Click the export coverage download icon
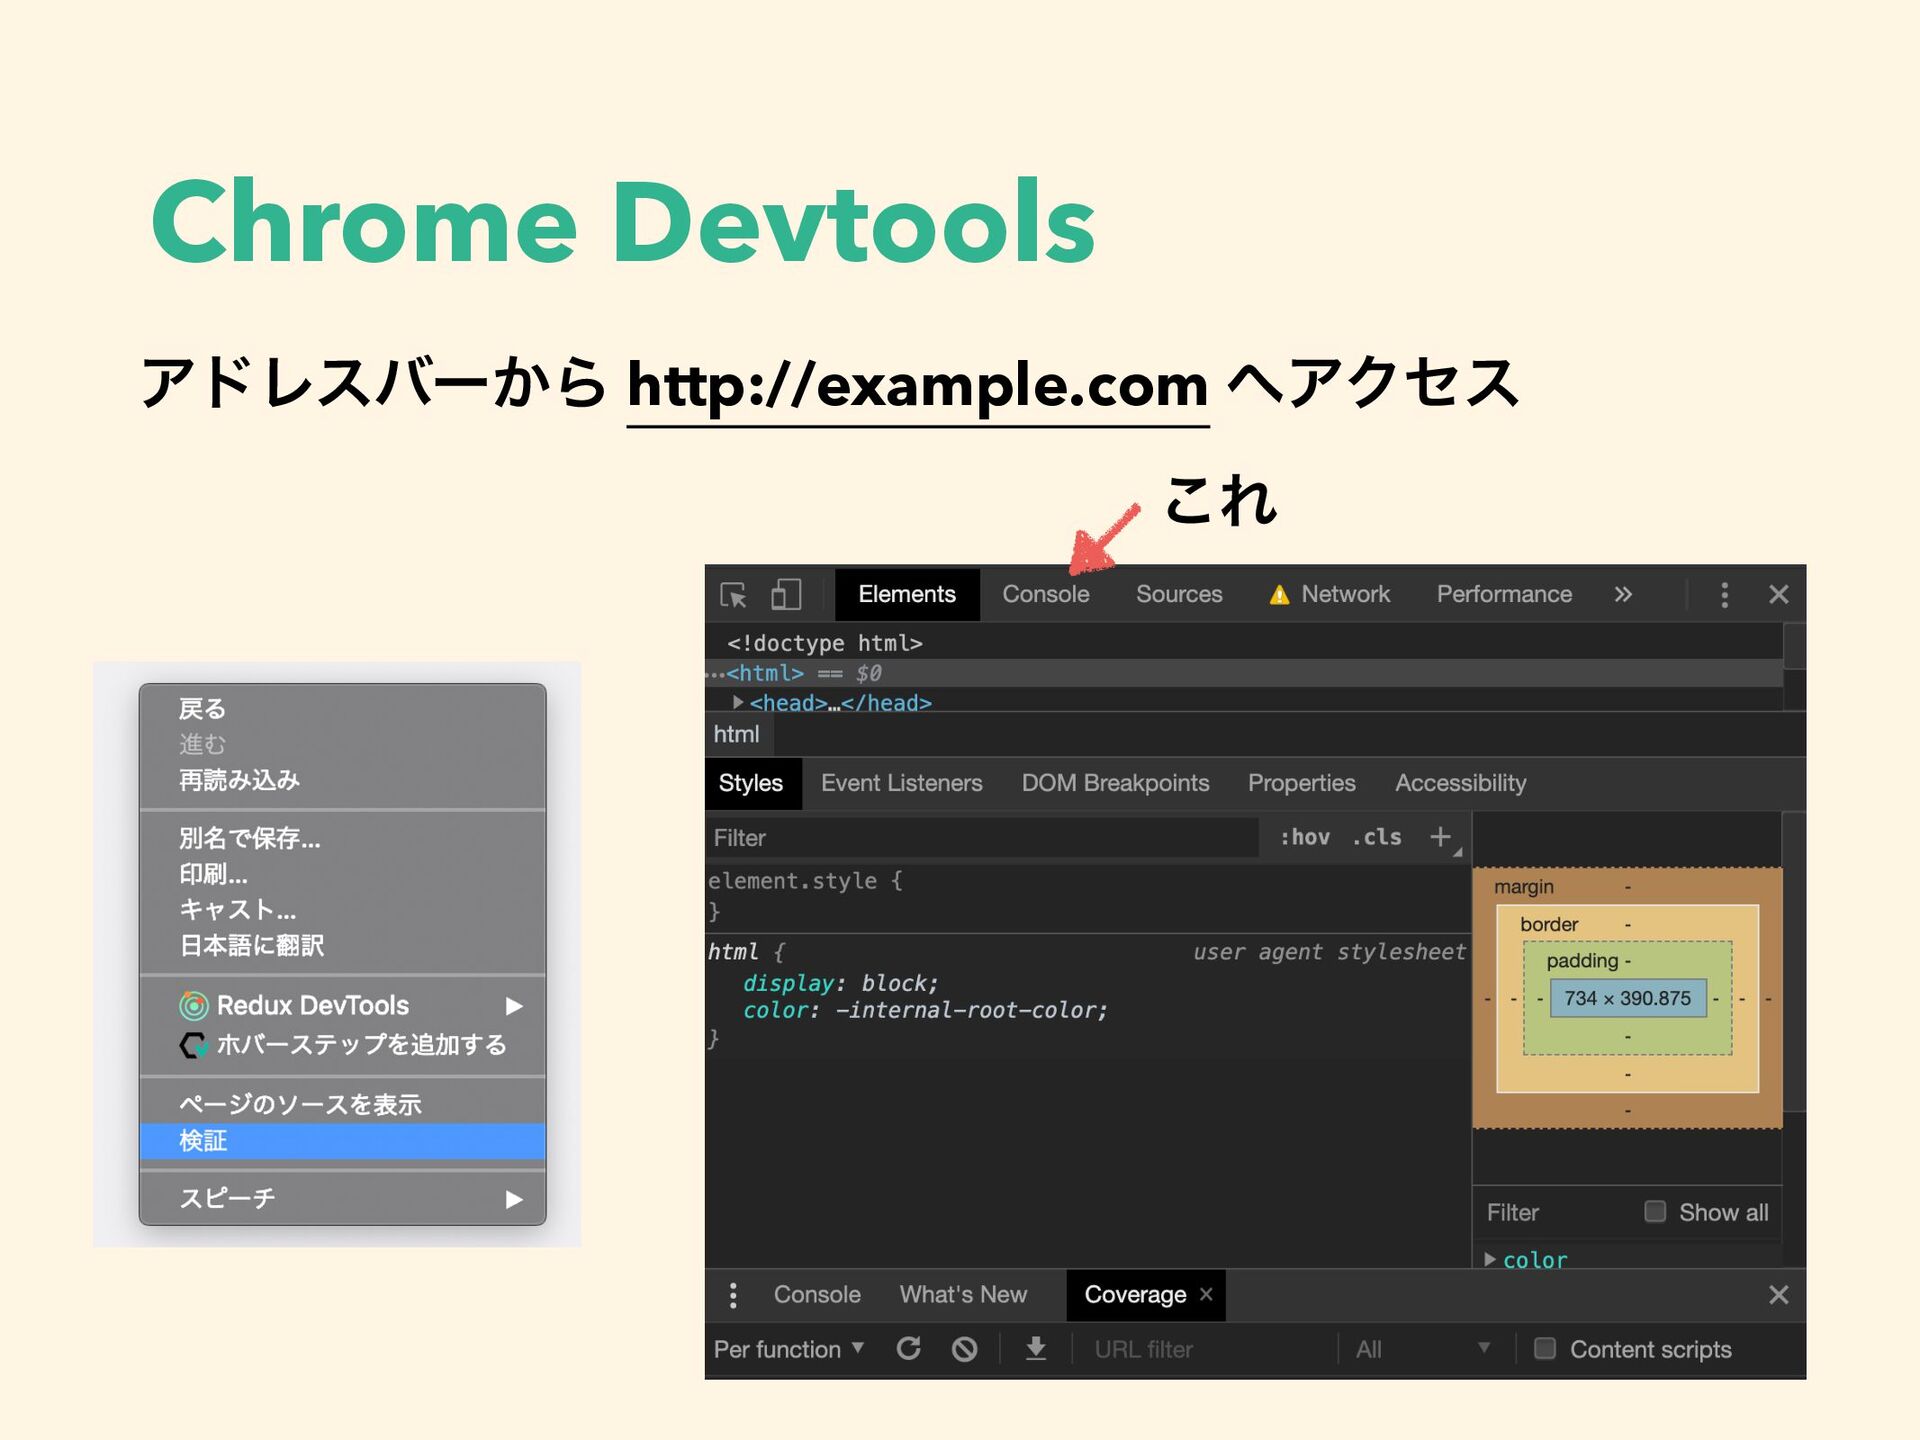1920x1440 pixels. (x=1036, y=1348)
